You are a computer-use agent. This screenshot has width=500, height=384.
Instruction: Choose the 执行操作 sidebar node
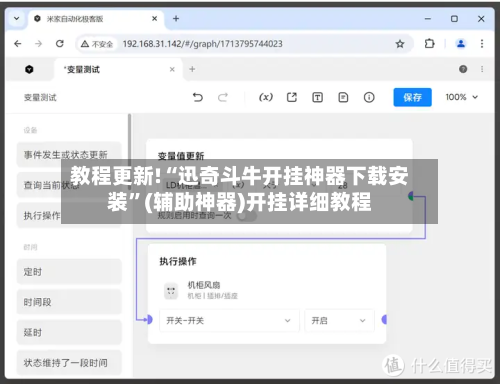(69, 215)
